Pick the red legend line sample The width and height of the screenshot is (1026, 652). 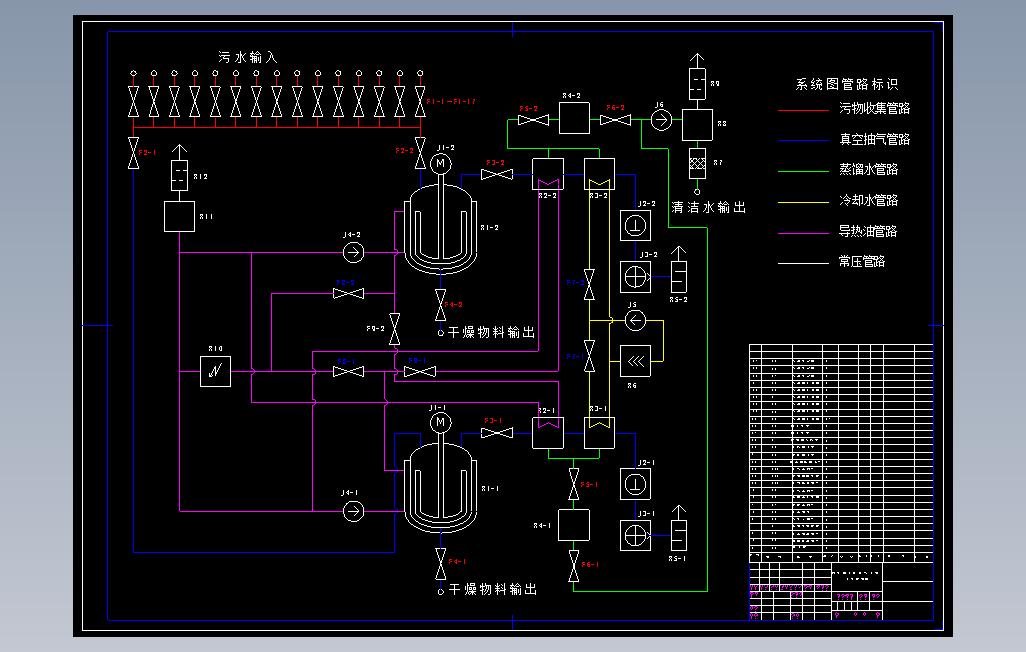click(804, 111)
